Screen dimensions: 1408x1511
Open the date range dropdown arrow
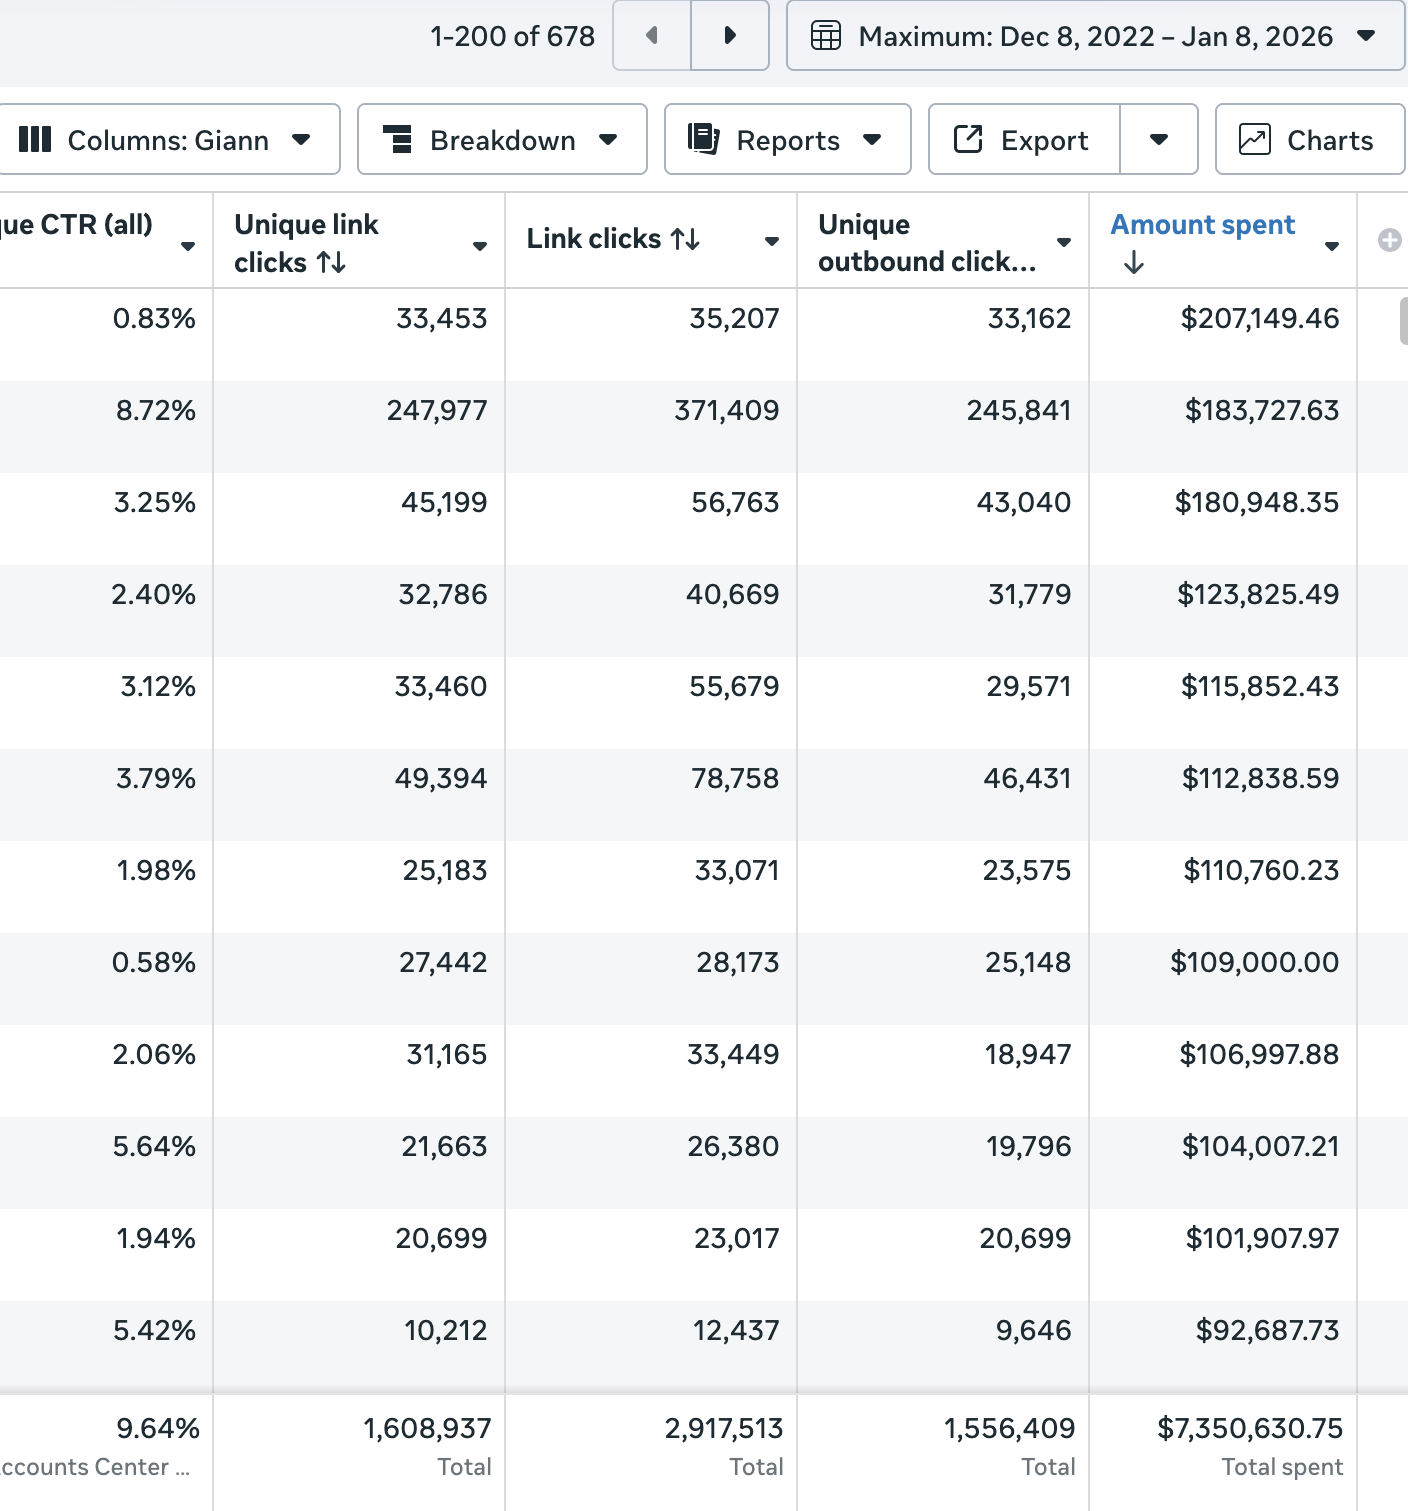(x=1366, y=37)
